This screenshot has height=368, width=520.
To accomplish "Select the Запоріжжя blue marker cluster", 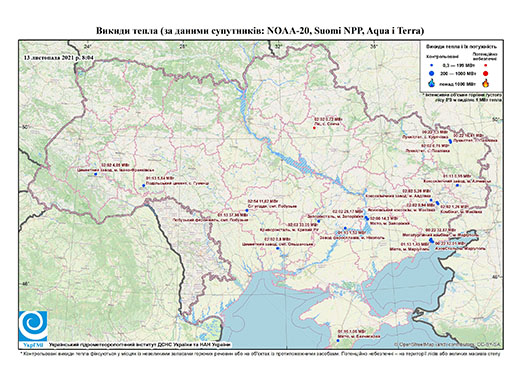I will click(x=366, y=218).
